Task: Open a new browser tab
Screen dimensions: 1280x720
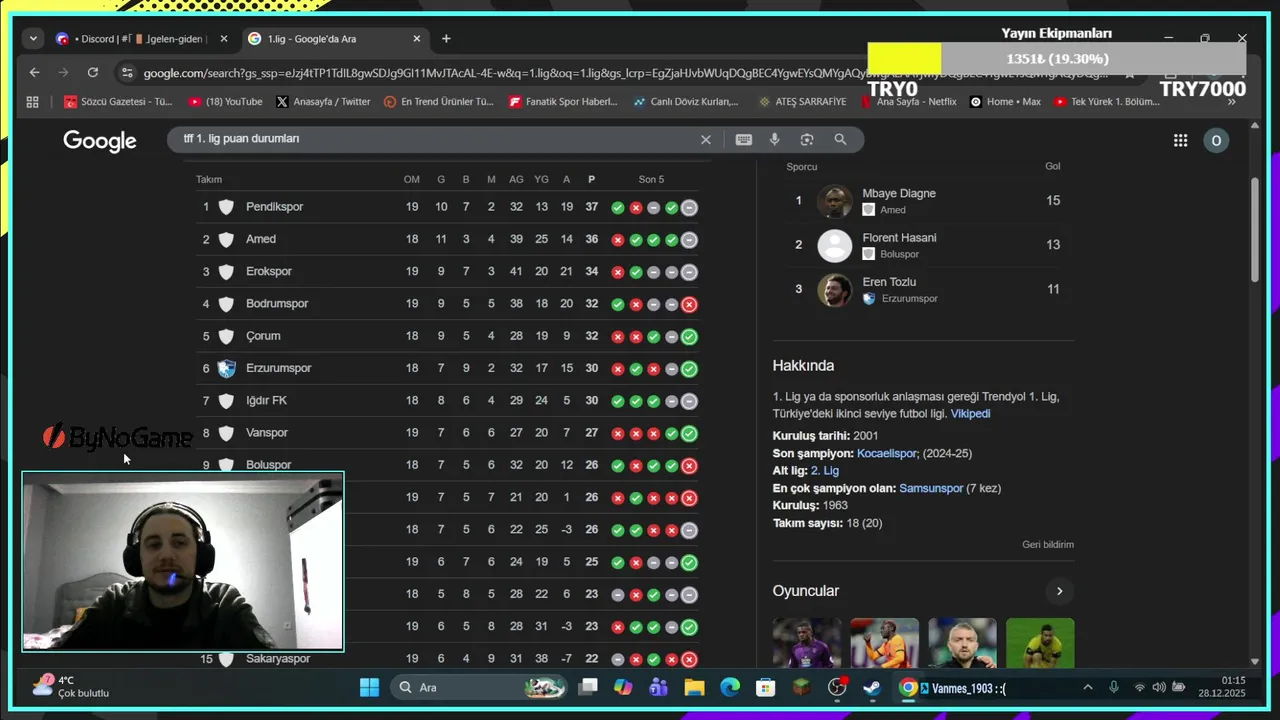Action: click(446, 39)
